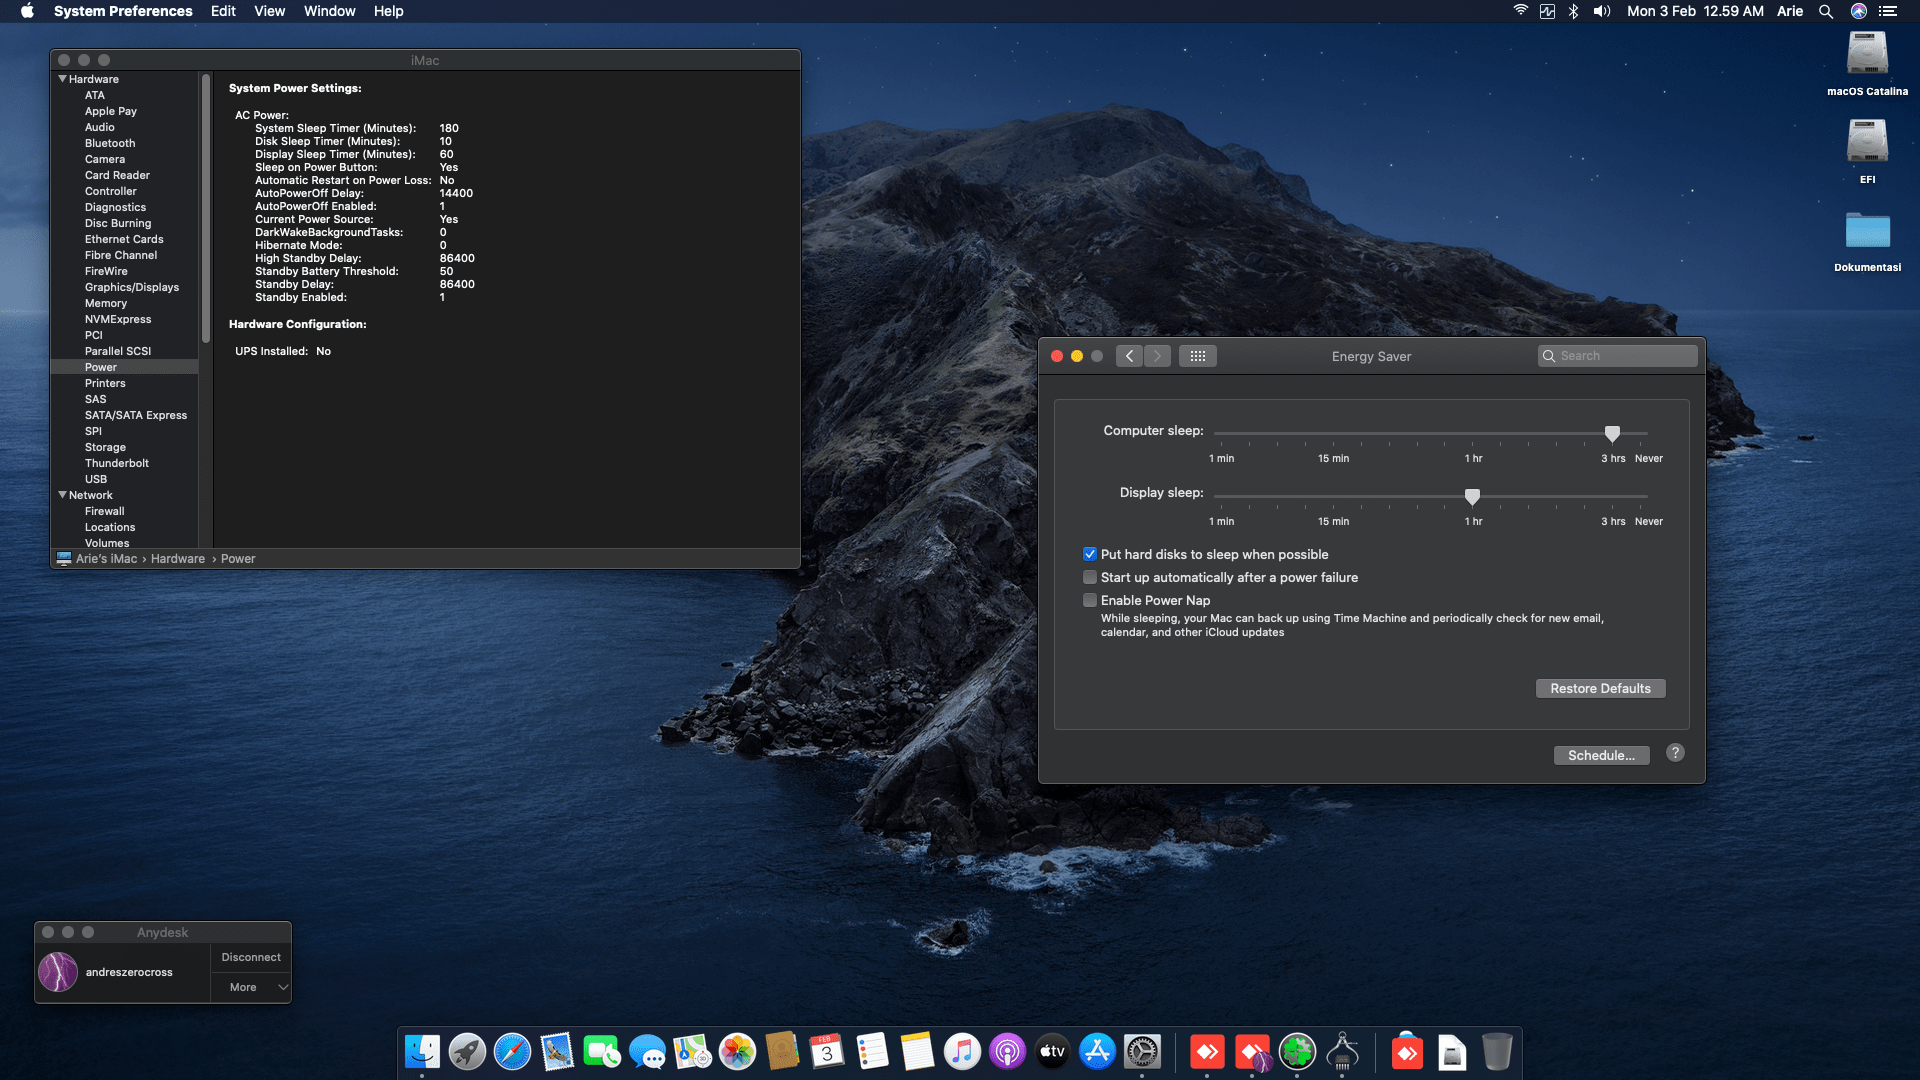Open the Window menu in menu bar
Viewport: 1920px width, 1080px height.
pyautogui.click(x=329, y=11)
